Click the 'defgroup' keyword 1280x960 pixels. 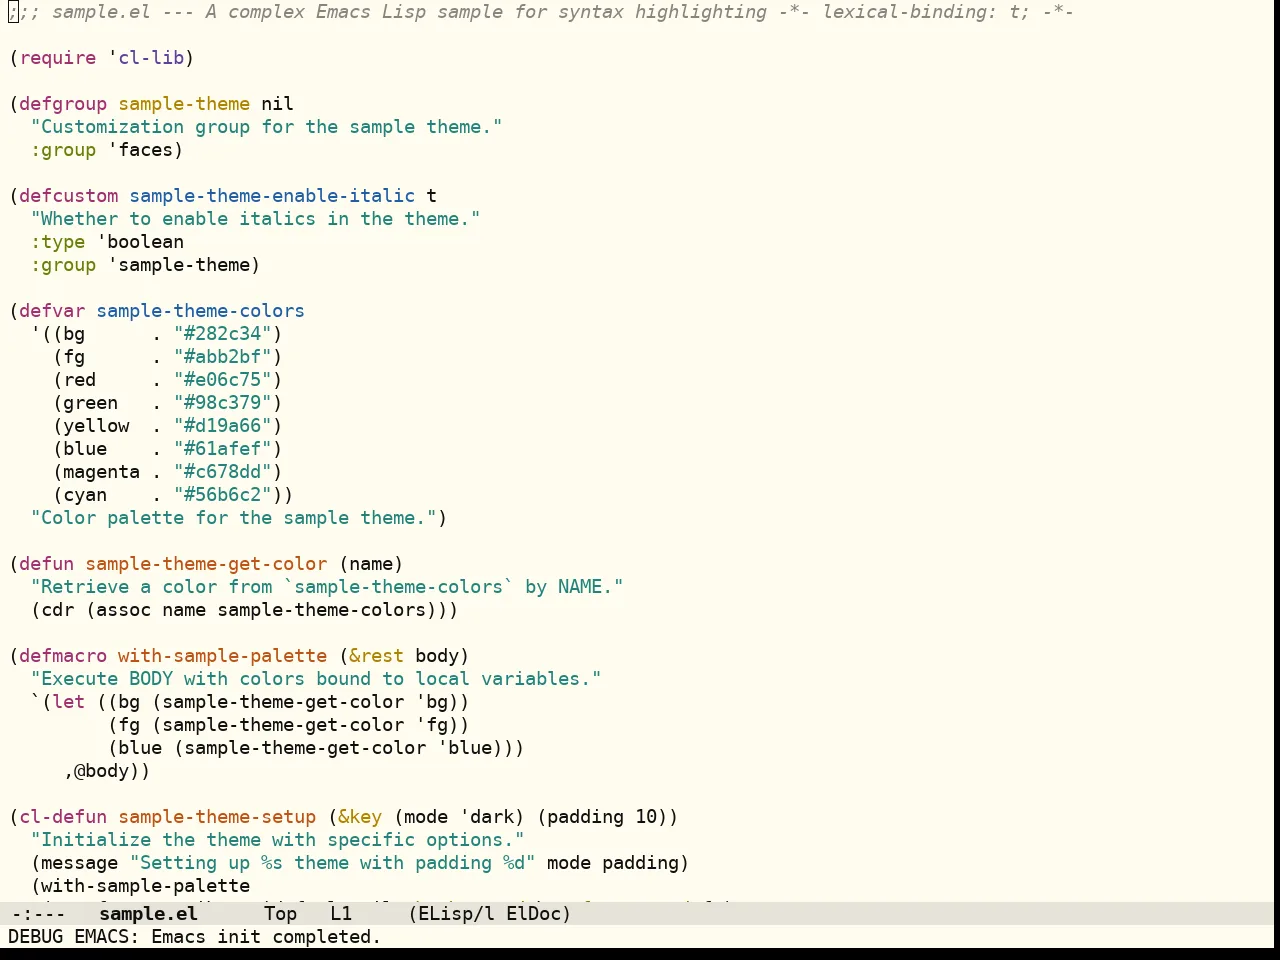tap(63, 104)
